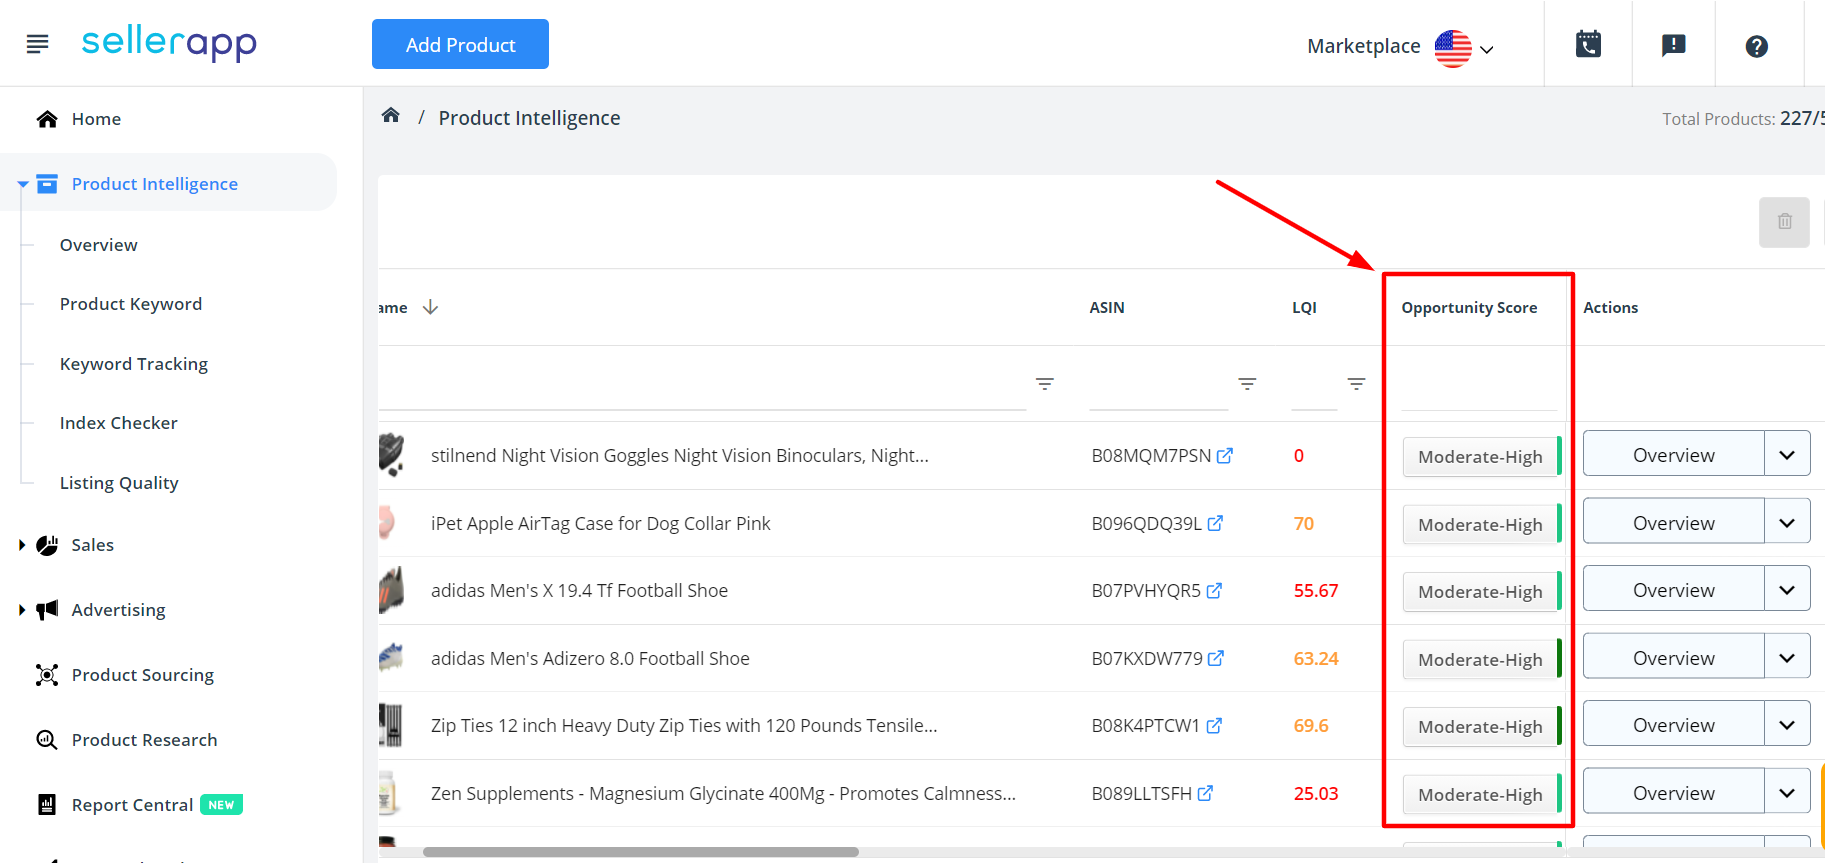Click the Name filter input field
This screenshot has width=1825, height=863.
tap(702, 384)
